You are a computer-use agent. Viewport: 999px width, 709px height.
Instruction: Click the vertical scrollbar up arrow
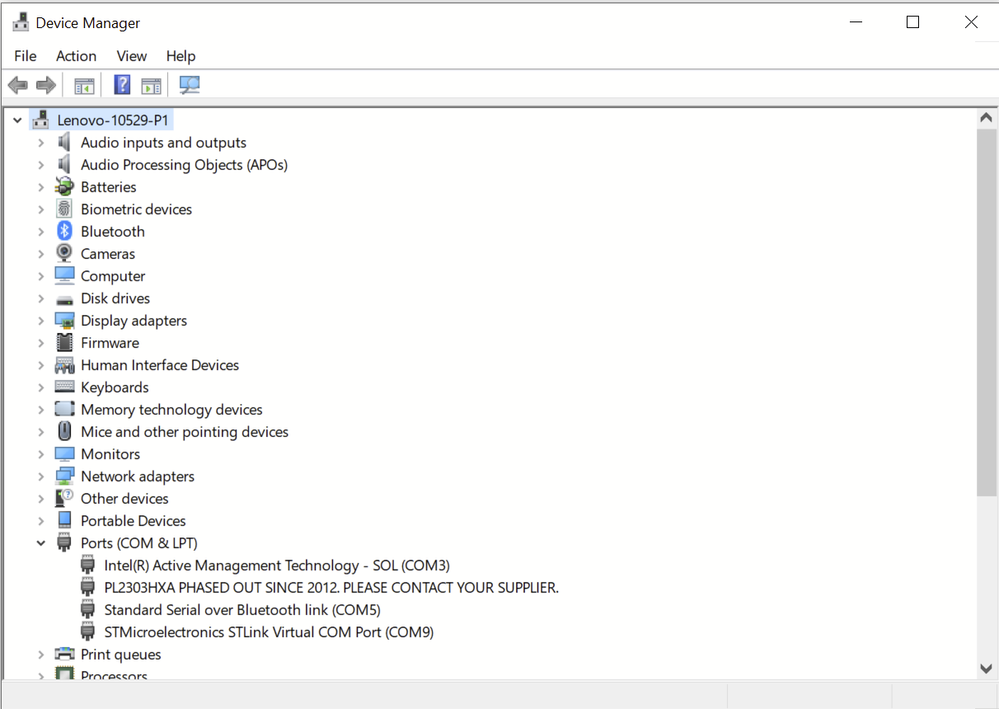pos(986,118)
